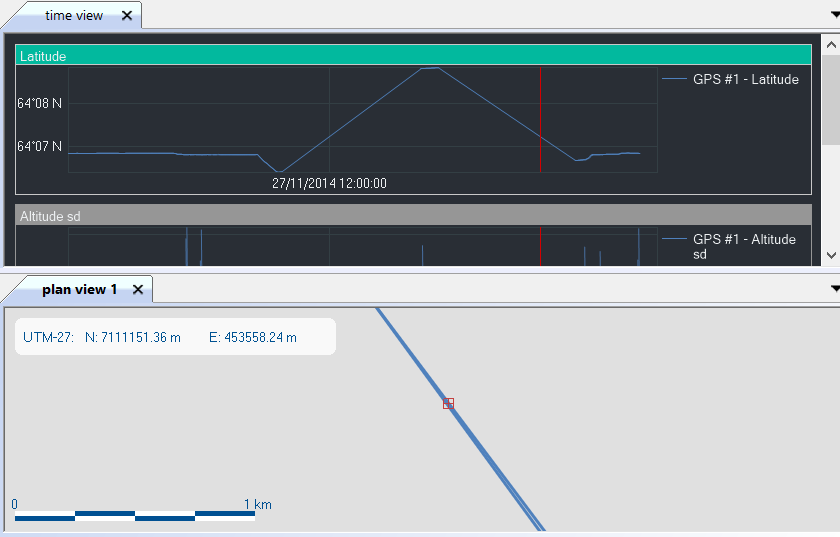Select the plan view 1 tab

click(x=79, y=289)
